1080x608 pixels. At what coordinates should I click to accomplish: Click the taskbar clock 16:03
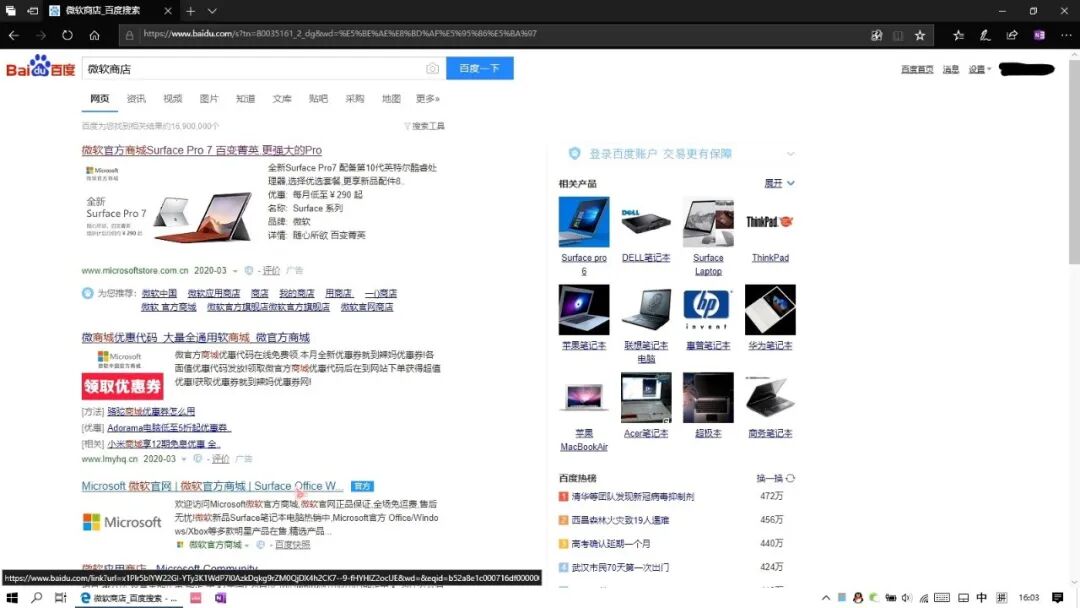pyautogui.click(x=1029, y=598)
